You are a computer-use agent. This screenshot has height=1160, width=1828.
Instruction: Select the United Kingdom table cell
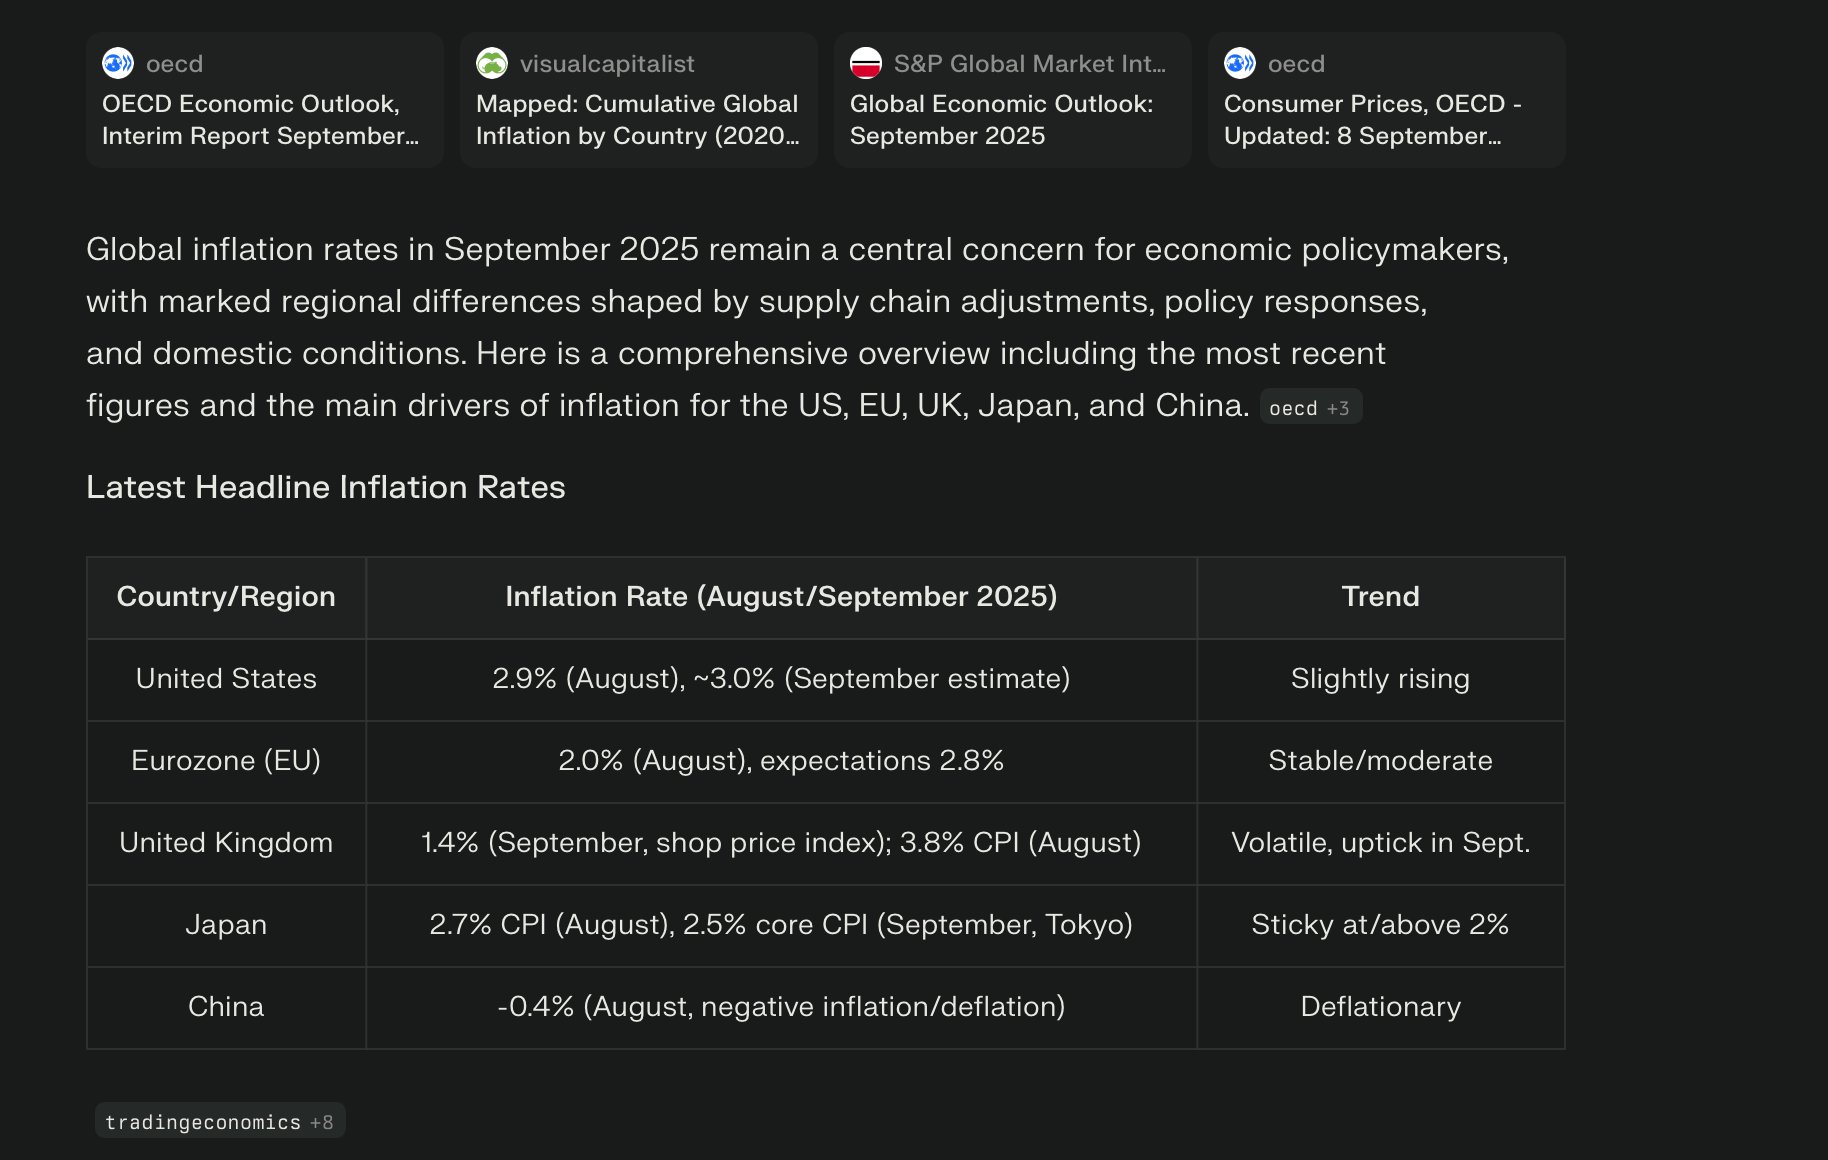(x=226, y=843)
